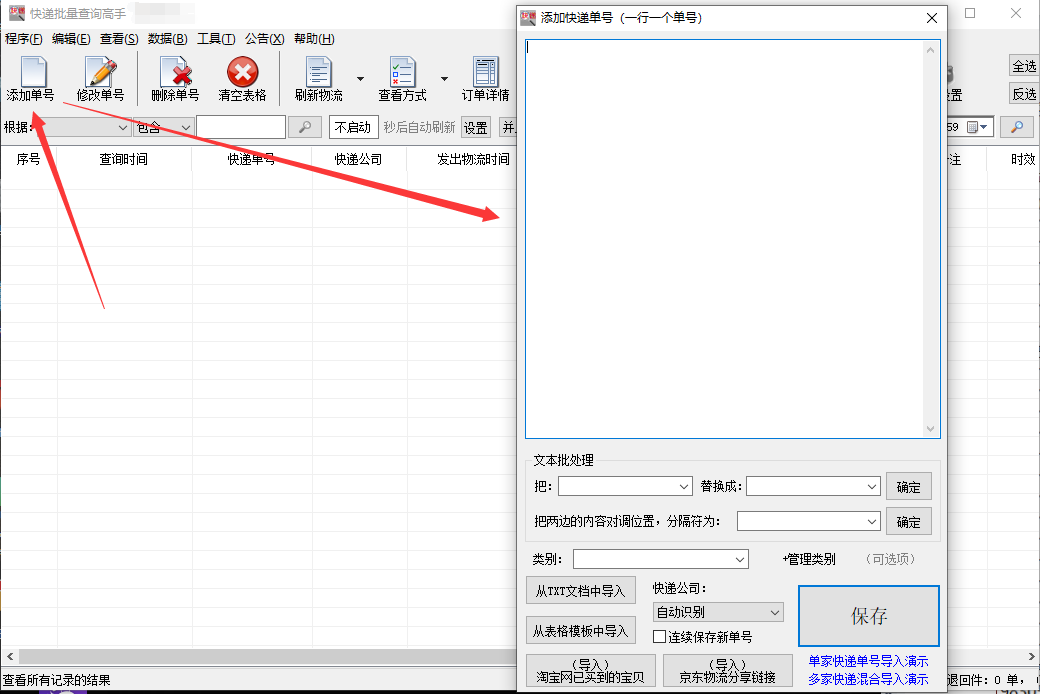Enable 连续保存新单号 continuous save checkbox

tap(658, 636)
